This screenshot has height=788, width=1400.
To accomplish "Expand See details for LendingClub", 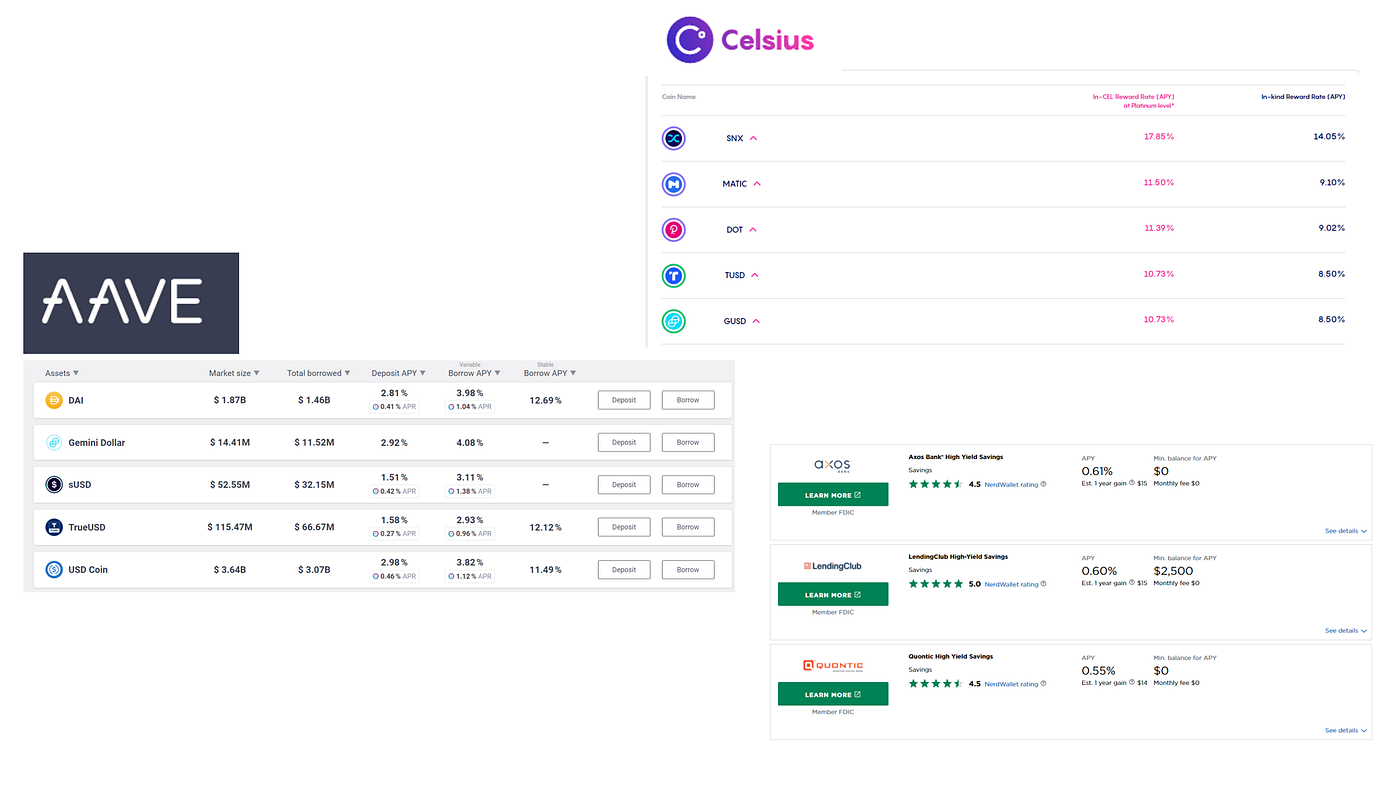I will click(1346, 631).
